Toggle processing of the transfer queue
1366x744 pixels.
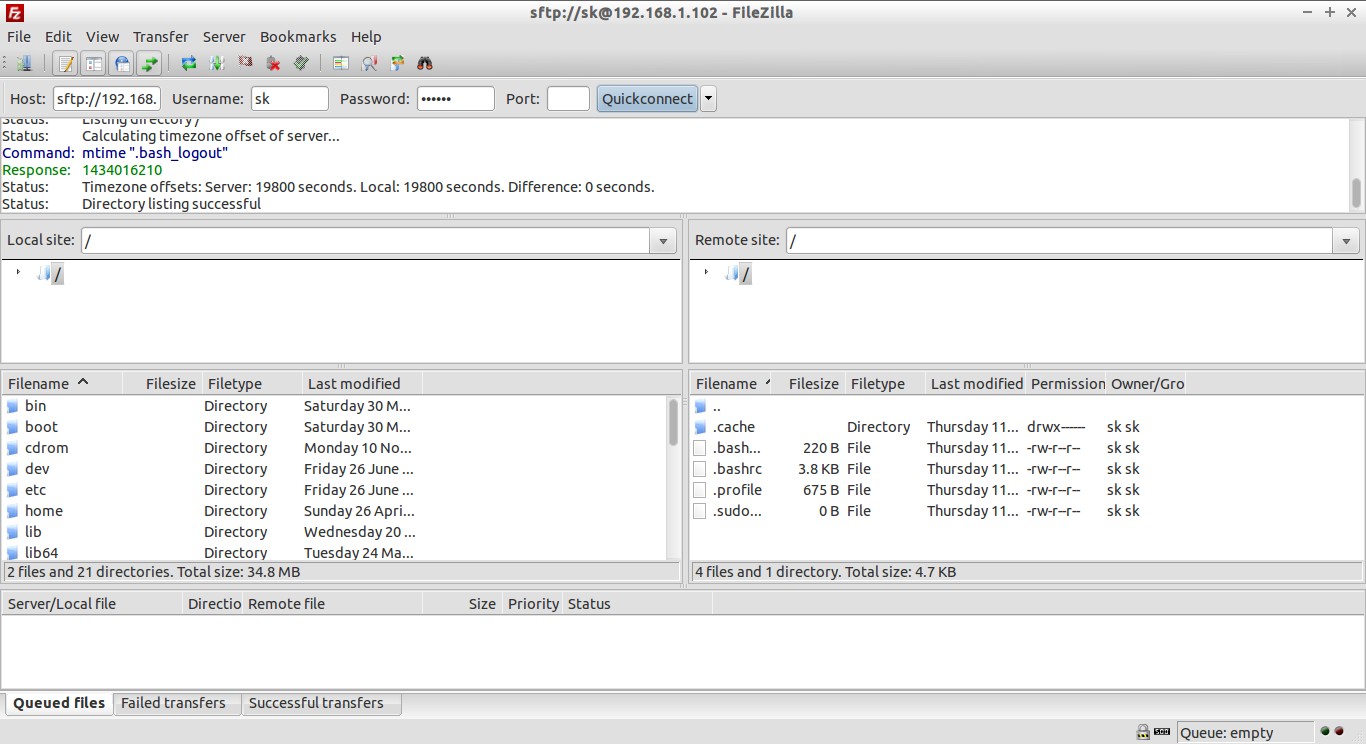coord(217,63)
